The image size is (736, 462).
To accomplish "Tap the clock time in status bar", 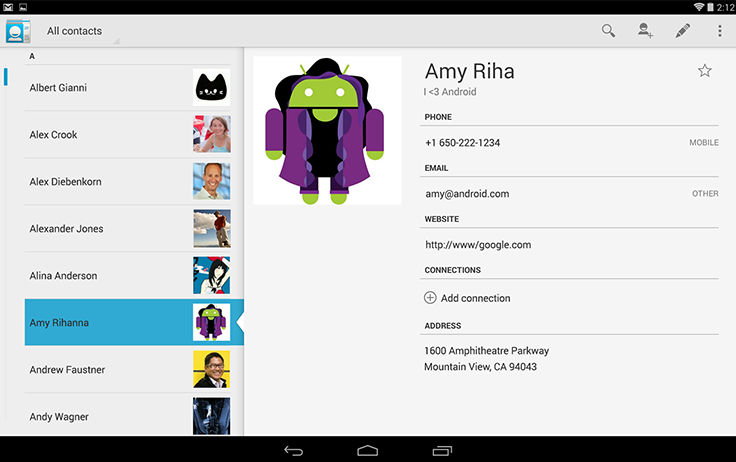I will [726, 7].
